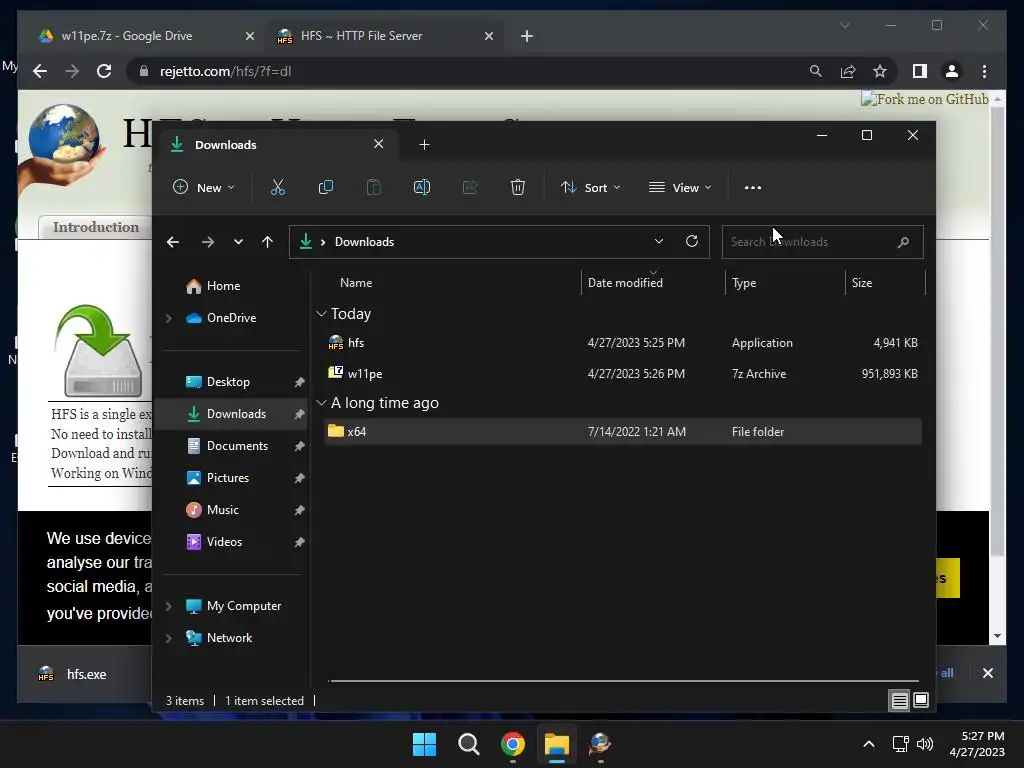
Task: Select the hfs application file
Action: (x=623, y=343)
